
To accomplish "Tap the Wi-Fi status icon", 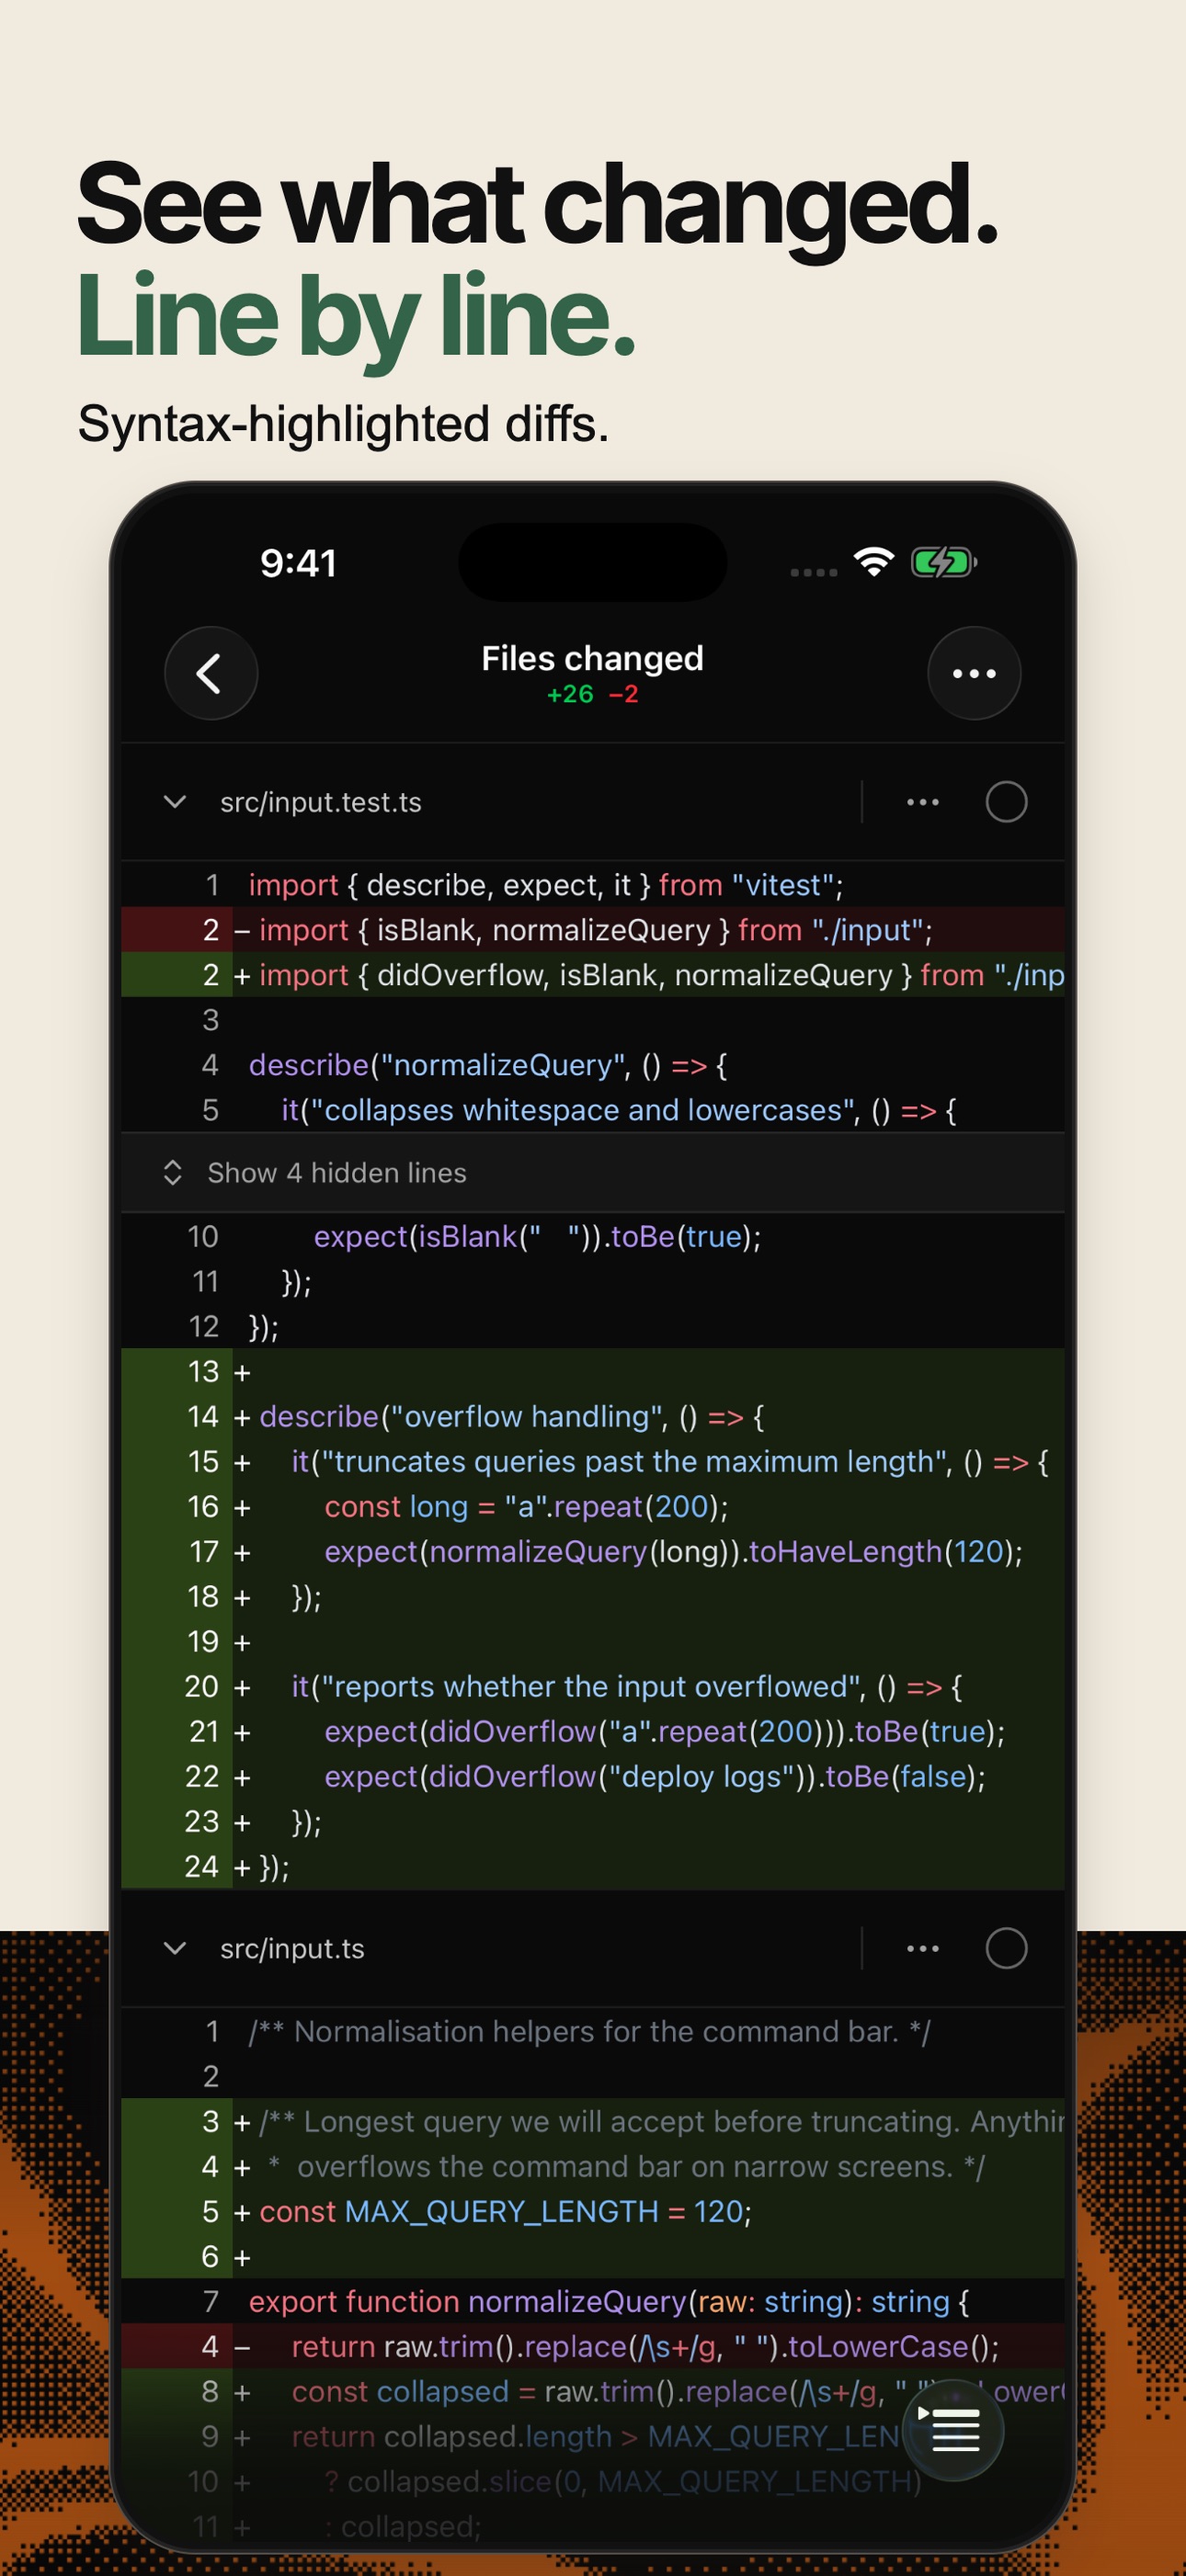I will click(873, 562).
